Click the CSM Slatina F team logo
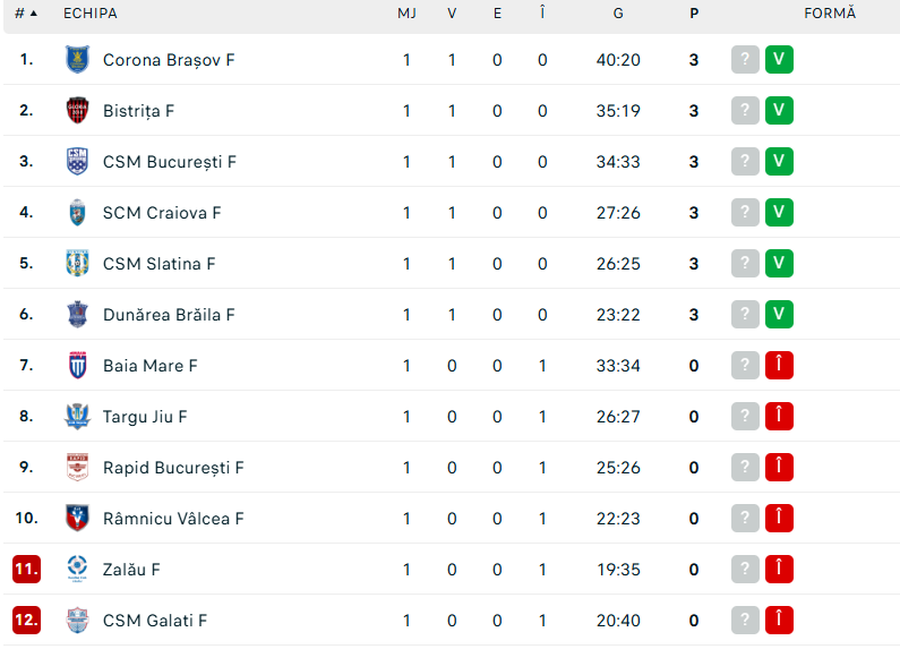The image size is (900, 649). click(77, 264)
